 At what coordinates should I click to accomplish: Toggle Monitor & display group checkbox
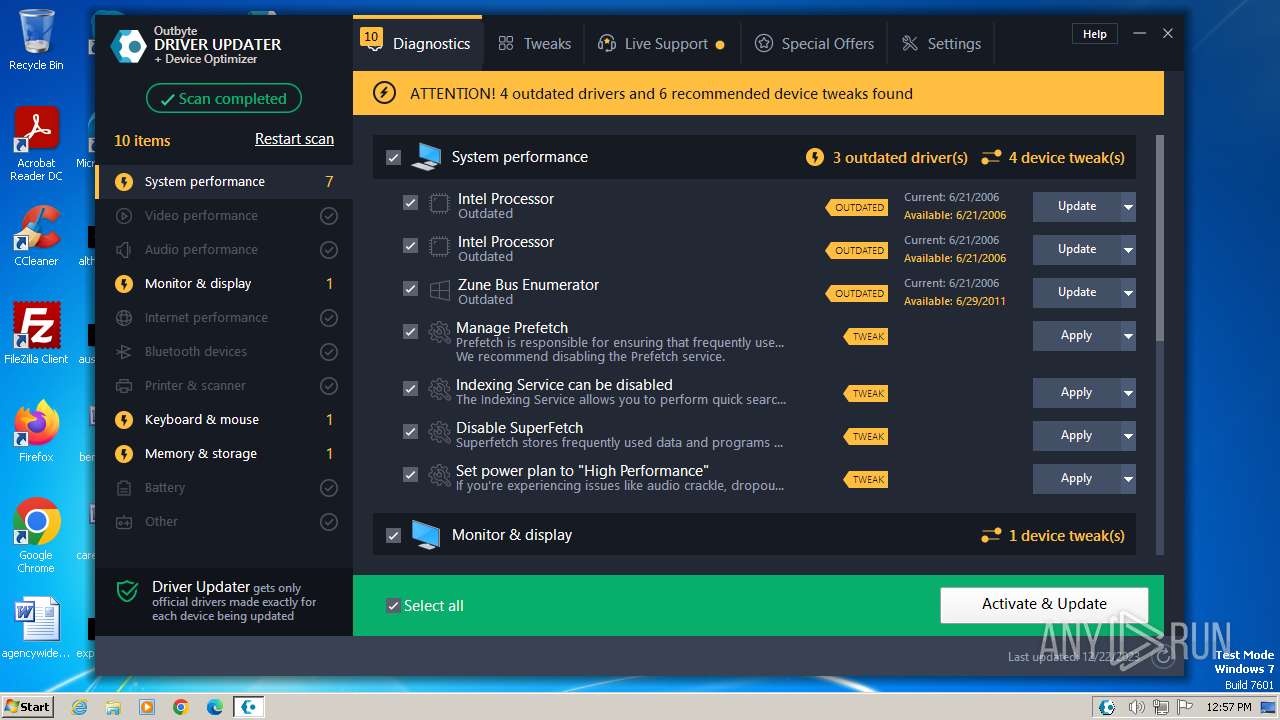(x=393, y=536)
